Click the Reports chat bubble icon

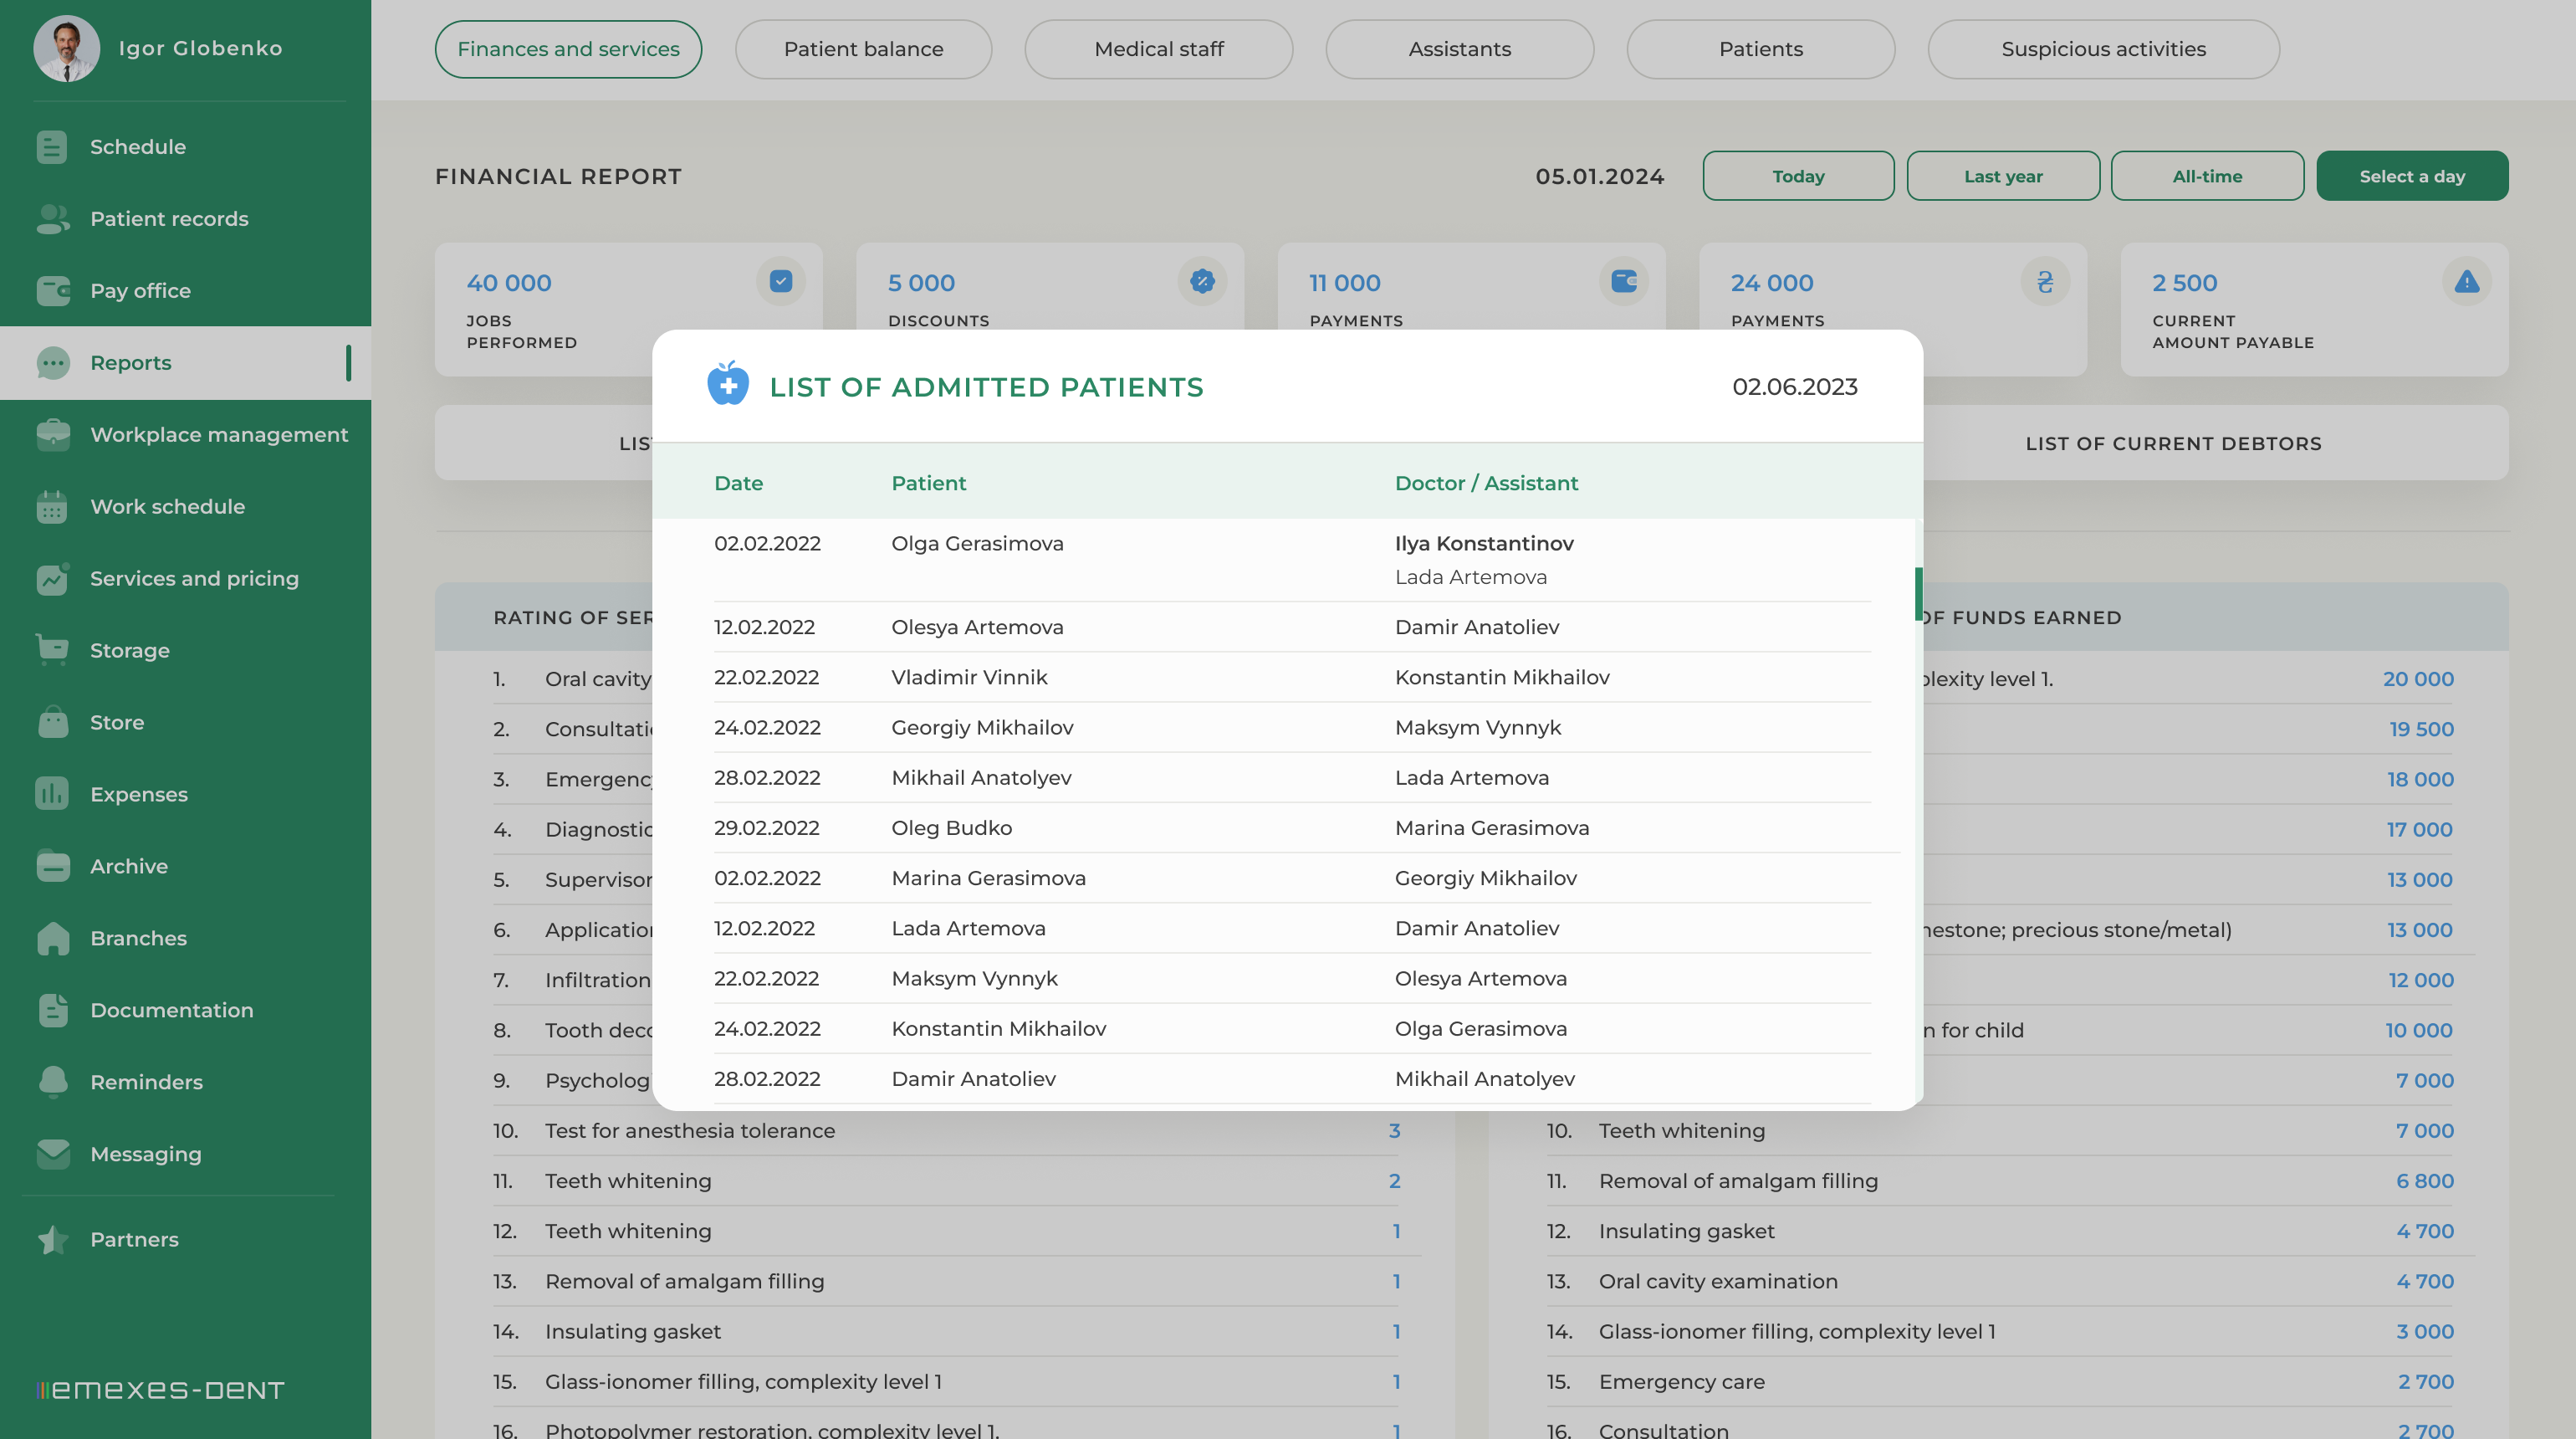point(53,363)
